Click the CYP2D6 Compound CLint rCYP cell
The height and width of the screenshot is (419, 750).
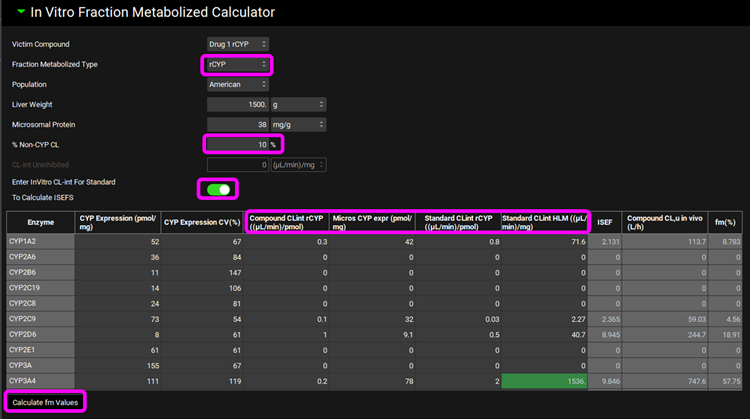click(x=287, y=335)
